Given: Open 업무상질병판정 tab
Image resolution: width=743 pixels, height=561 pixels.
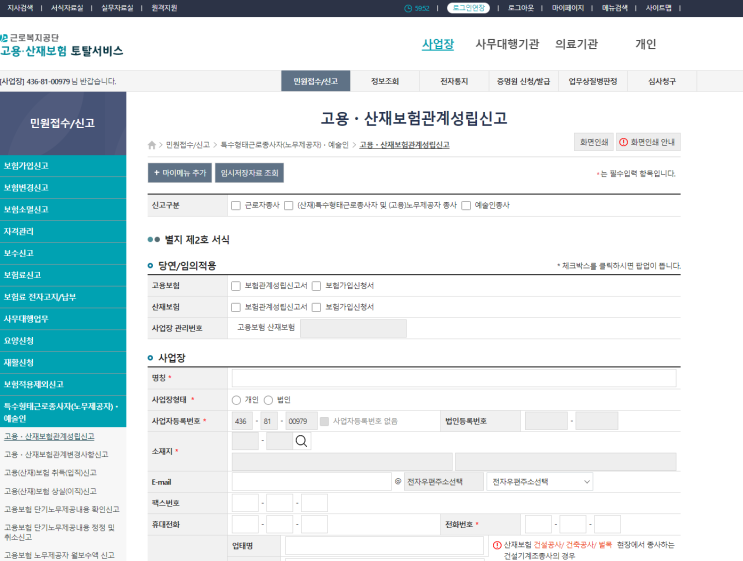Looking at the screenshot, I should 593,81.
